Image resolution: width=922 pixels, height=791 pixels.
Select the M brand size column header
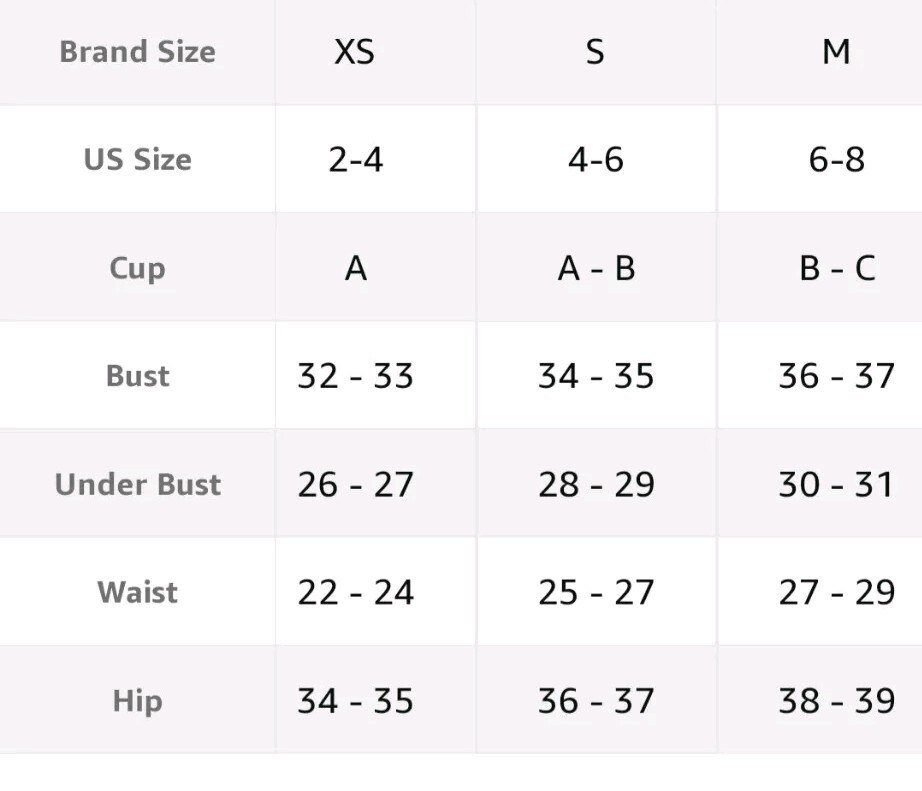tap(835, 52)
